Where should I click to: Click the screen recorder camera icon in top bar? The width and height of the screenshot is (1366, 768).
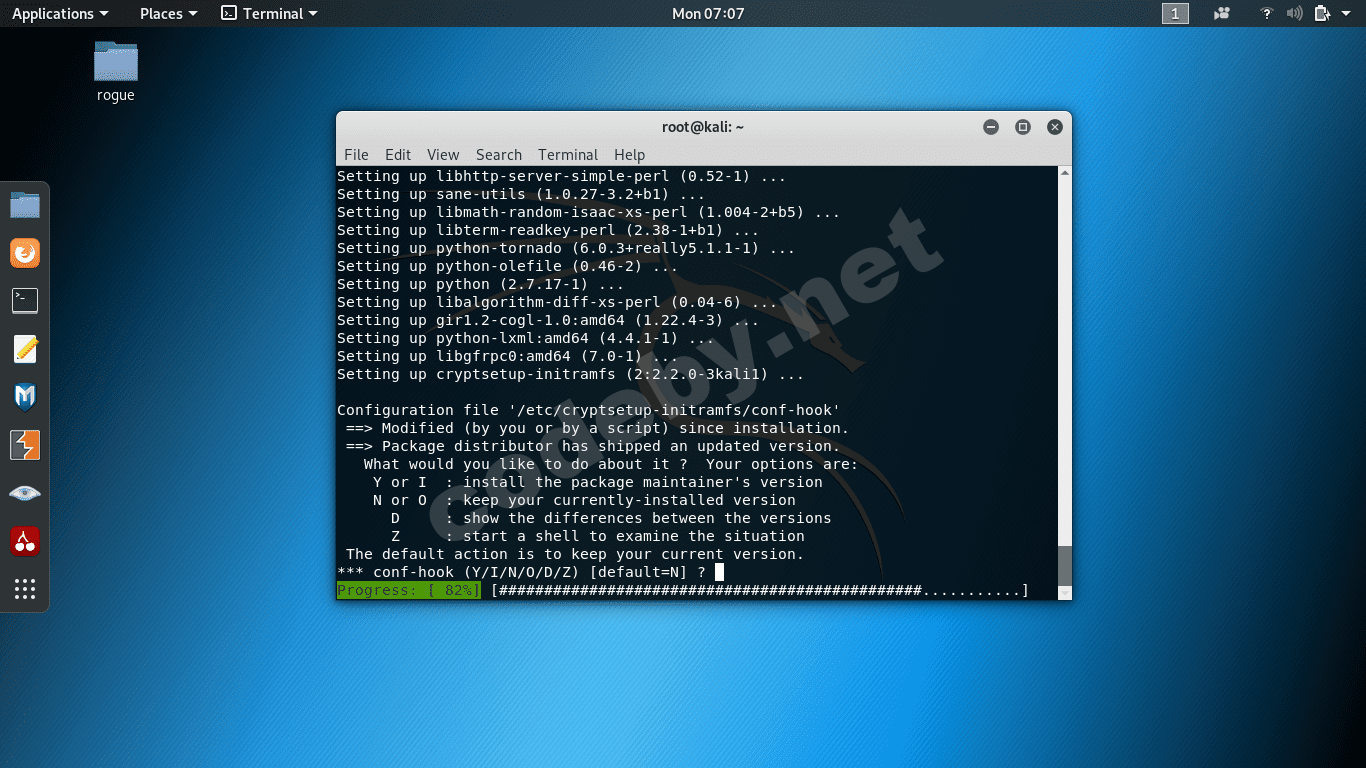coord(1222,13)
